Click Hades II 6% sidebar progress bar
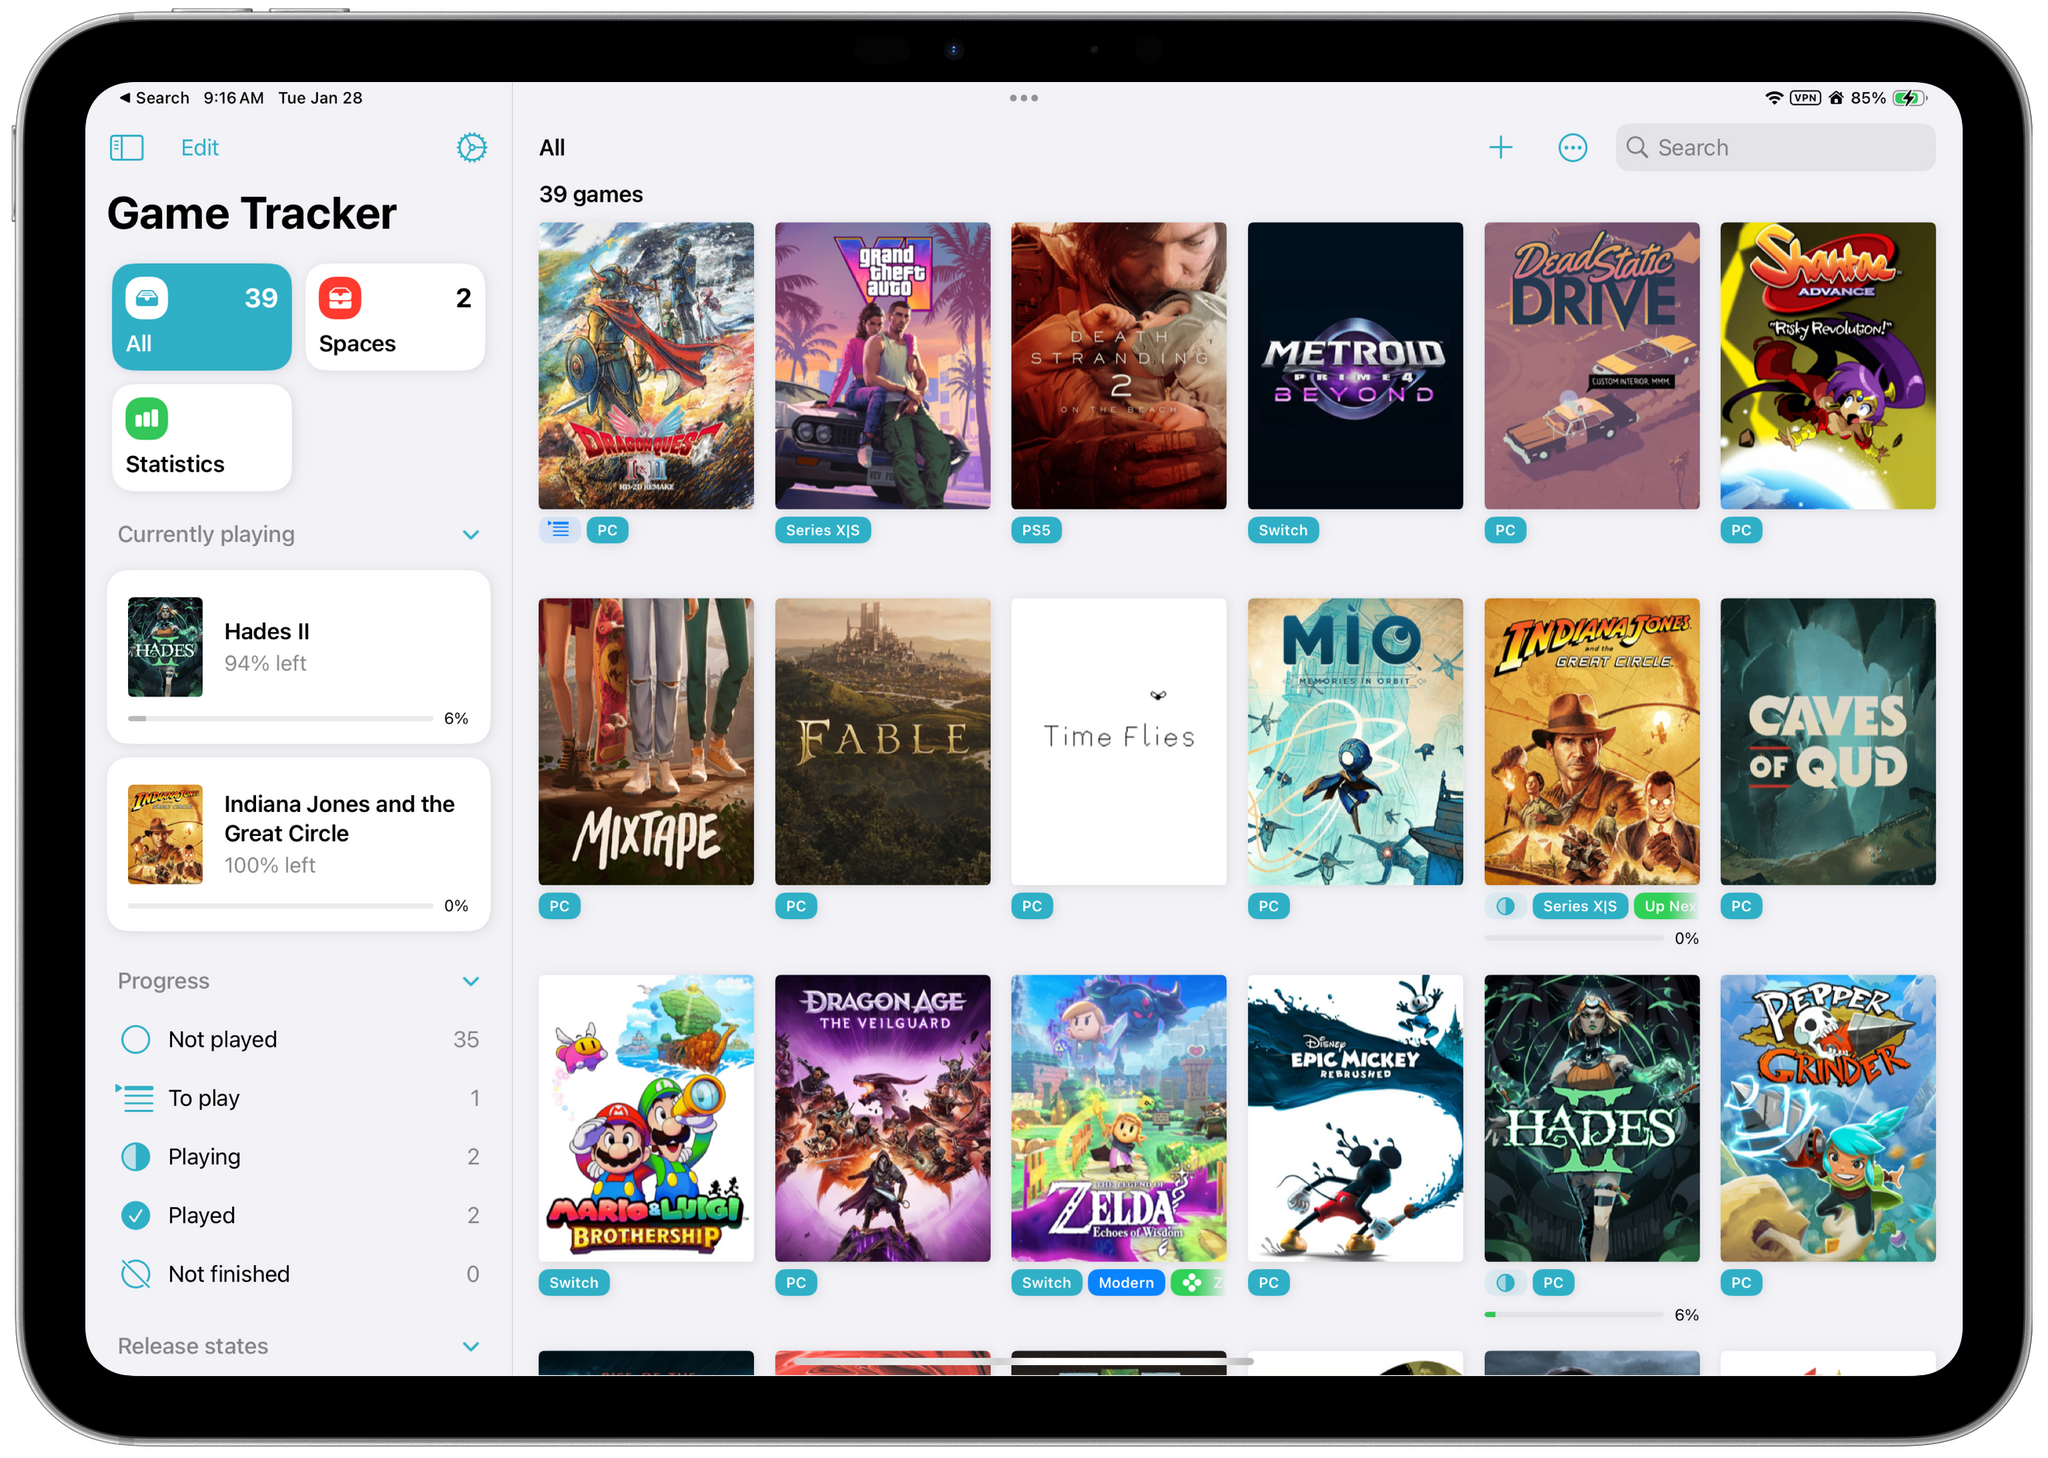The image size is (2048, 1458). click(x=281, y=718)
